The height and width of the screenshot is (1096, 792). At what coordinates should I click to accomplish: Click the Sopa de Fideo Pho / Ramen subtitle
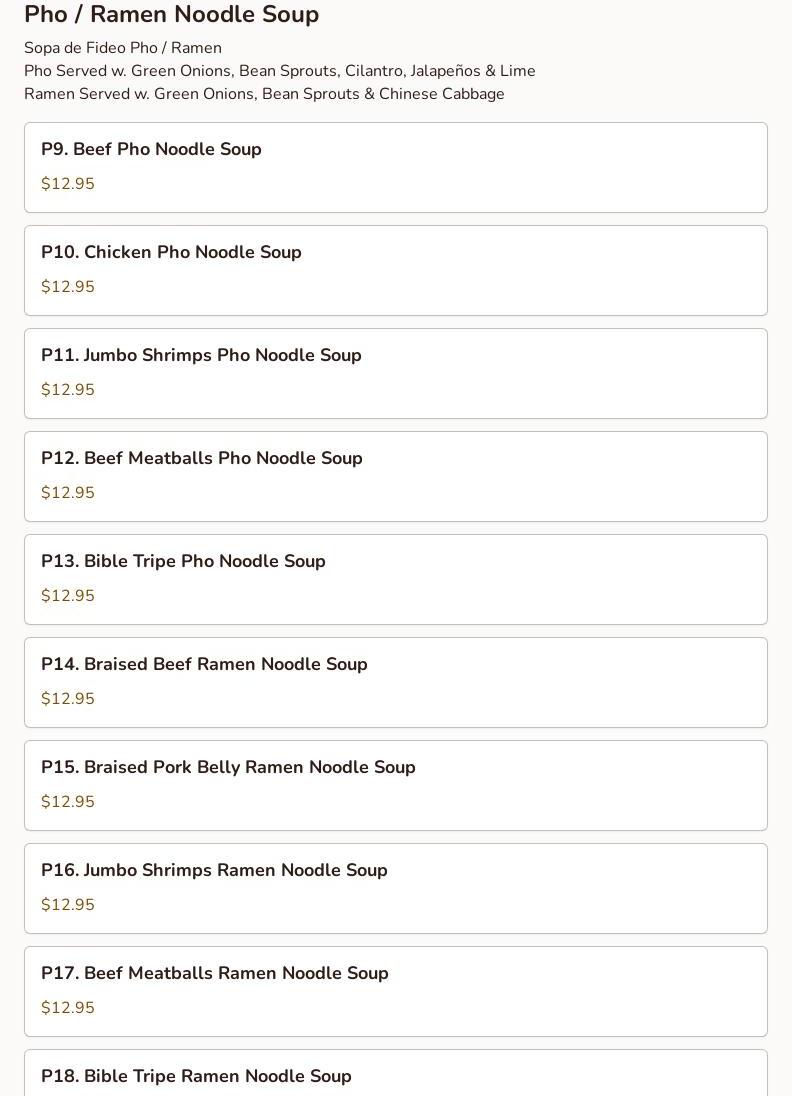[123, 48]
